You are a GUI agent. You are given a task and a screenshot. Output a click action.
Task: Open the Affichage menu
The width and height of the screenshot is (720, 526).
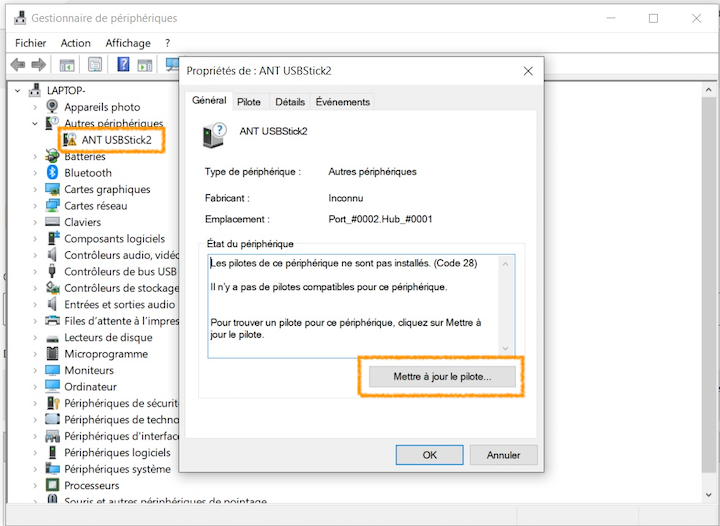[128, 43]
